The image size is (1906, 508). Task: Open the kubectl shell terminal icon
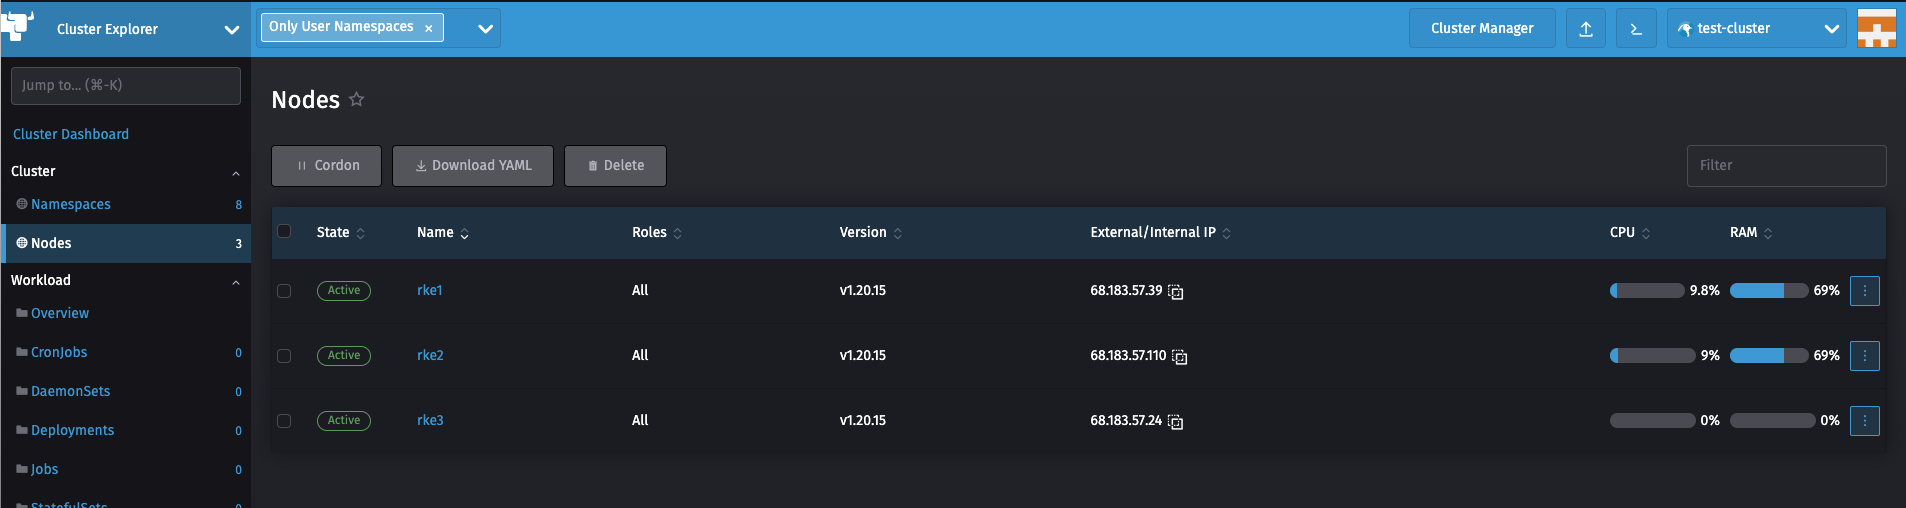click(1636, 29)
